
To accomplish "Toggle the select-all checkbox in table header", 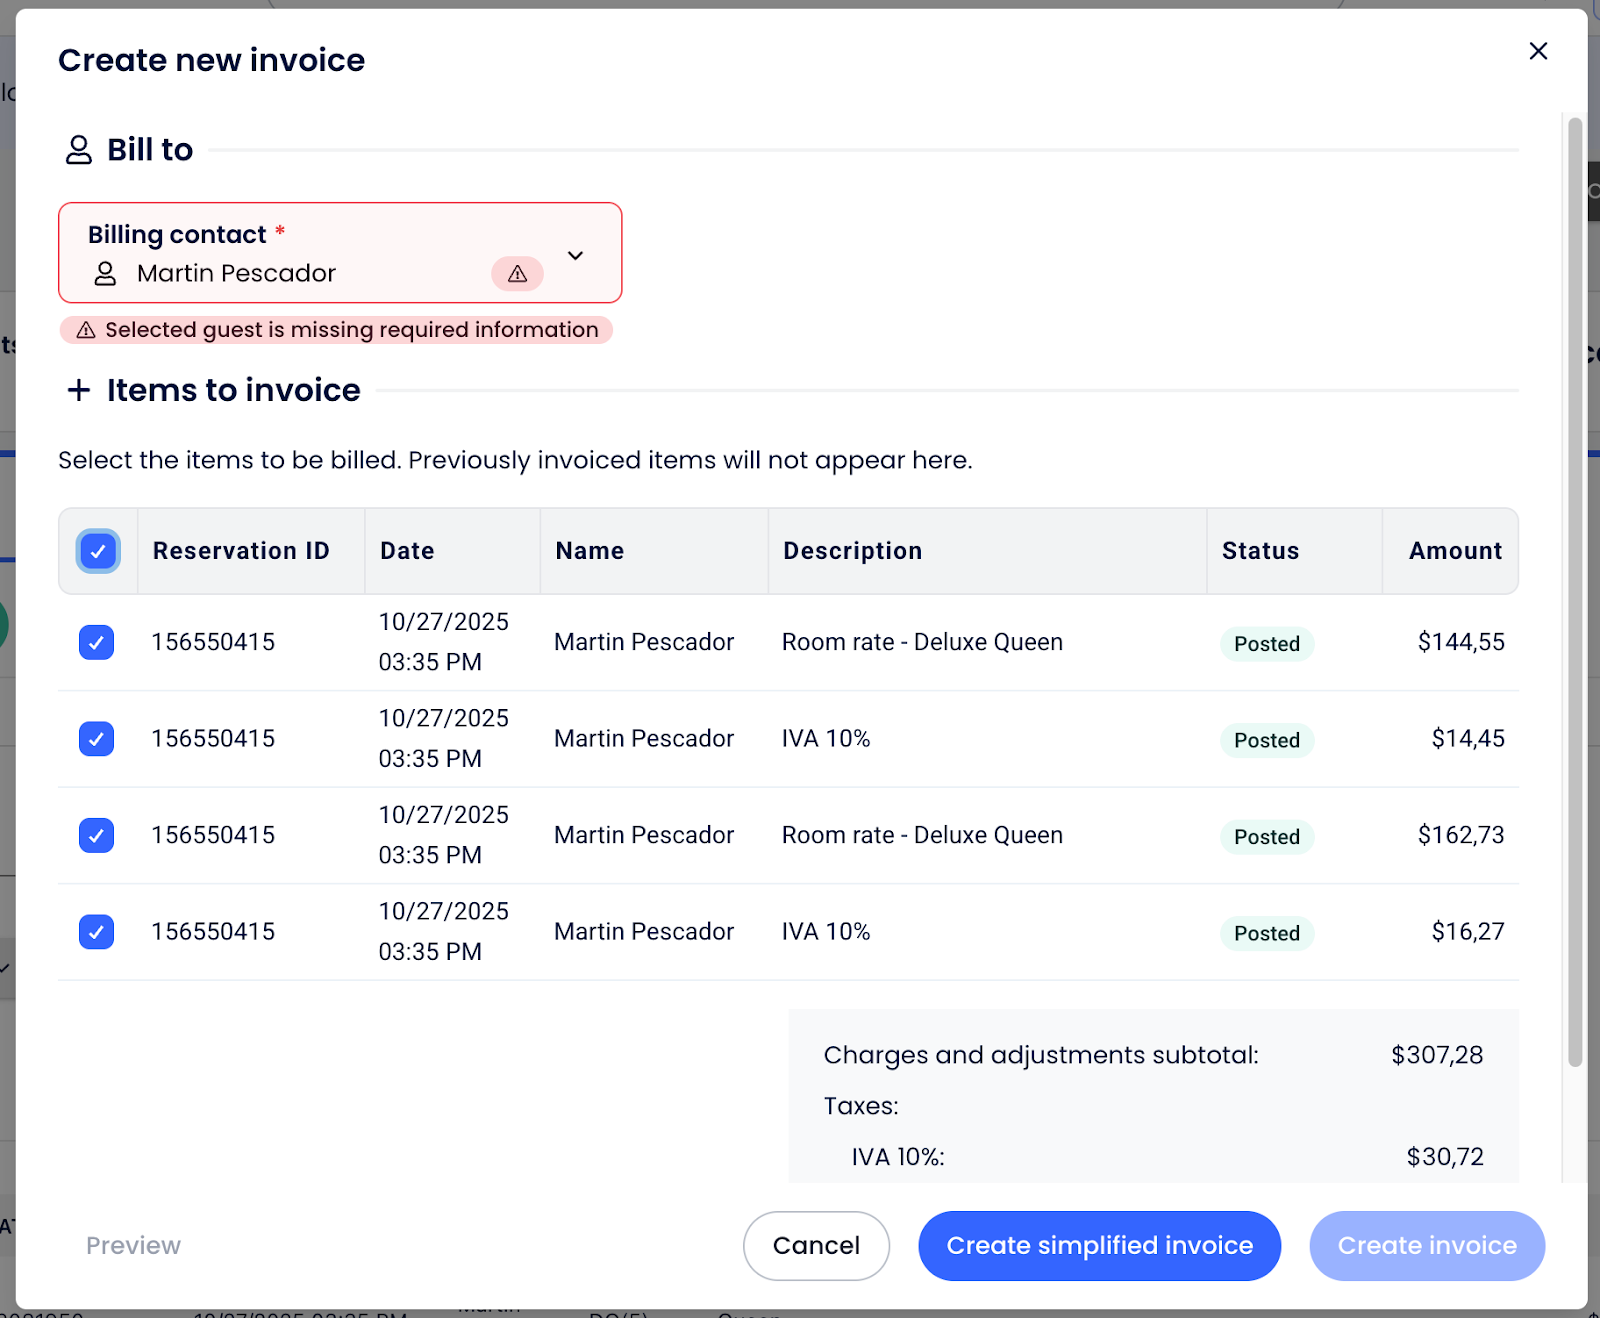I will coord(98,551).
